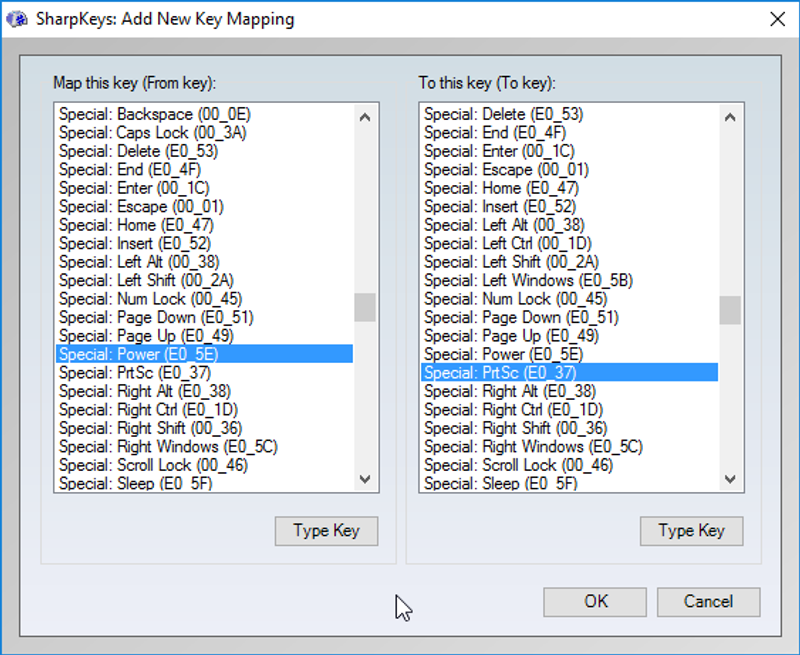Click Type Key under To key list

point(692,531)
